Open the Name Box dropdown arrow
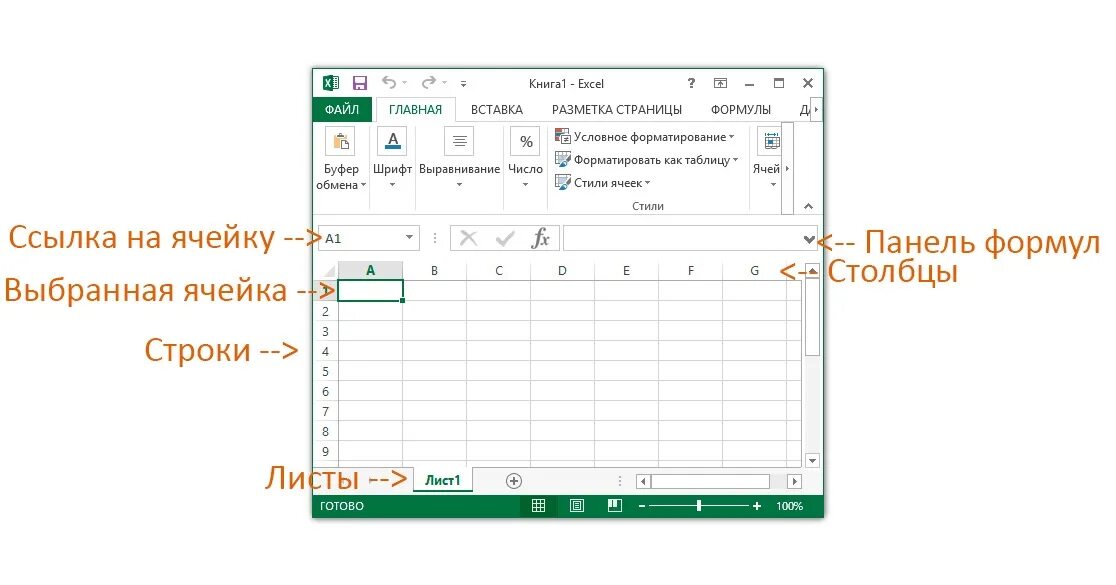Image resolution: width=1116 pixels, height=585 pixels. coord(409,238)
